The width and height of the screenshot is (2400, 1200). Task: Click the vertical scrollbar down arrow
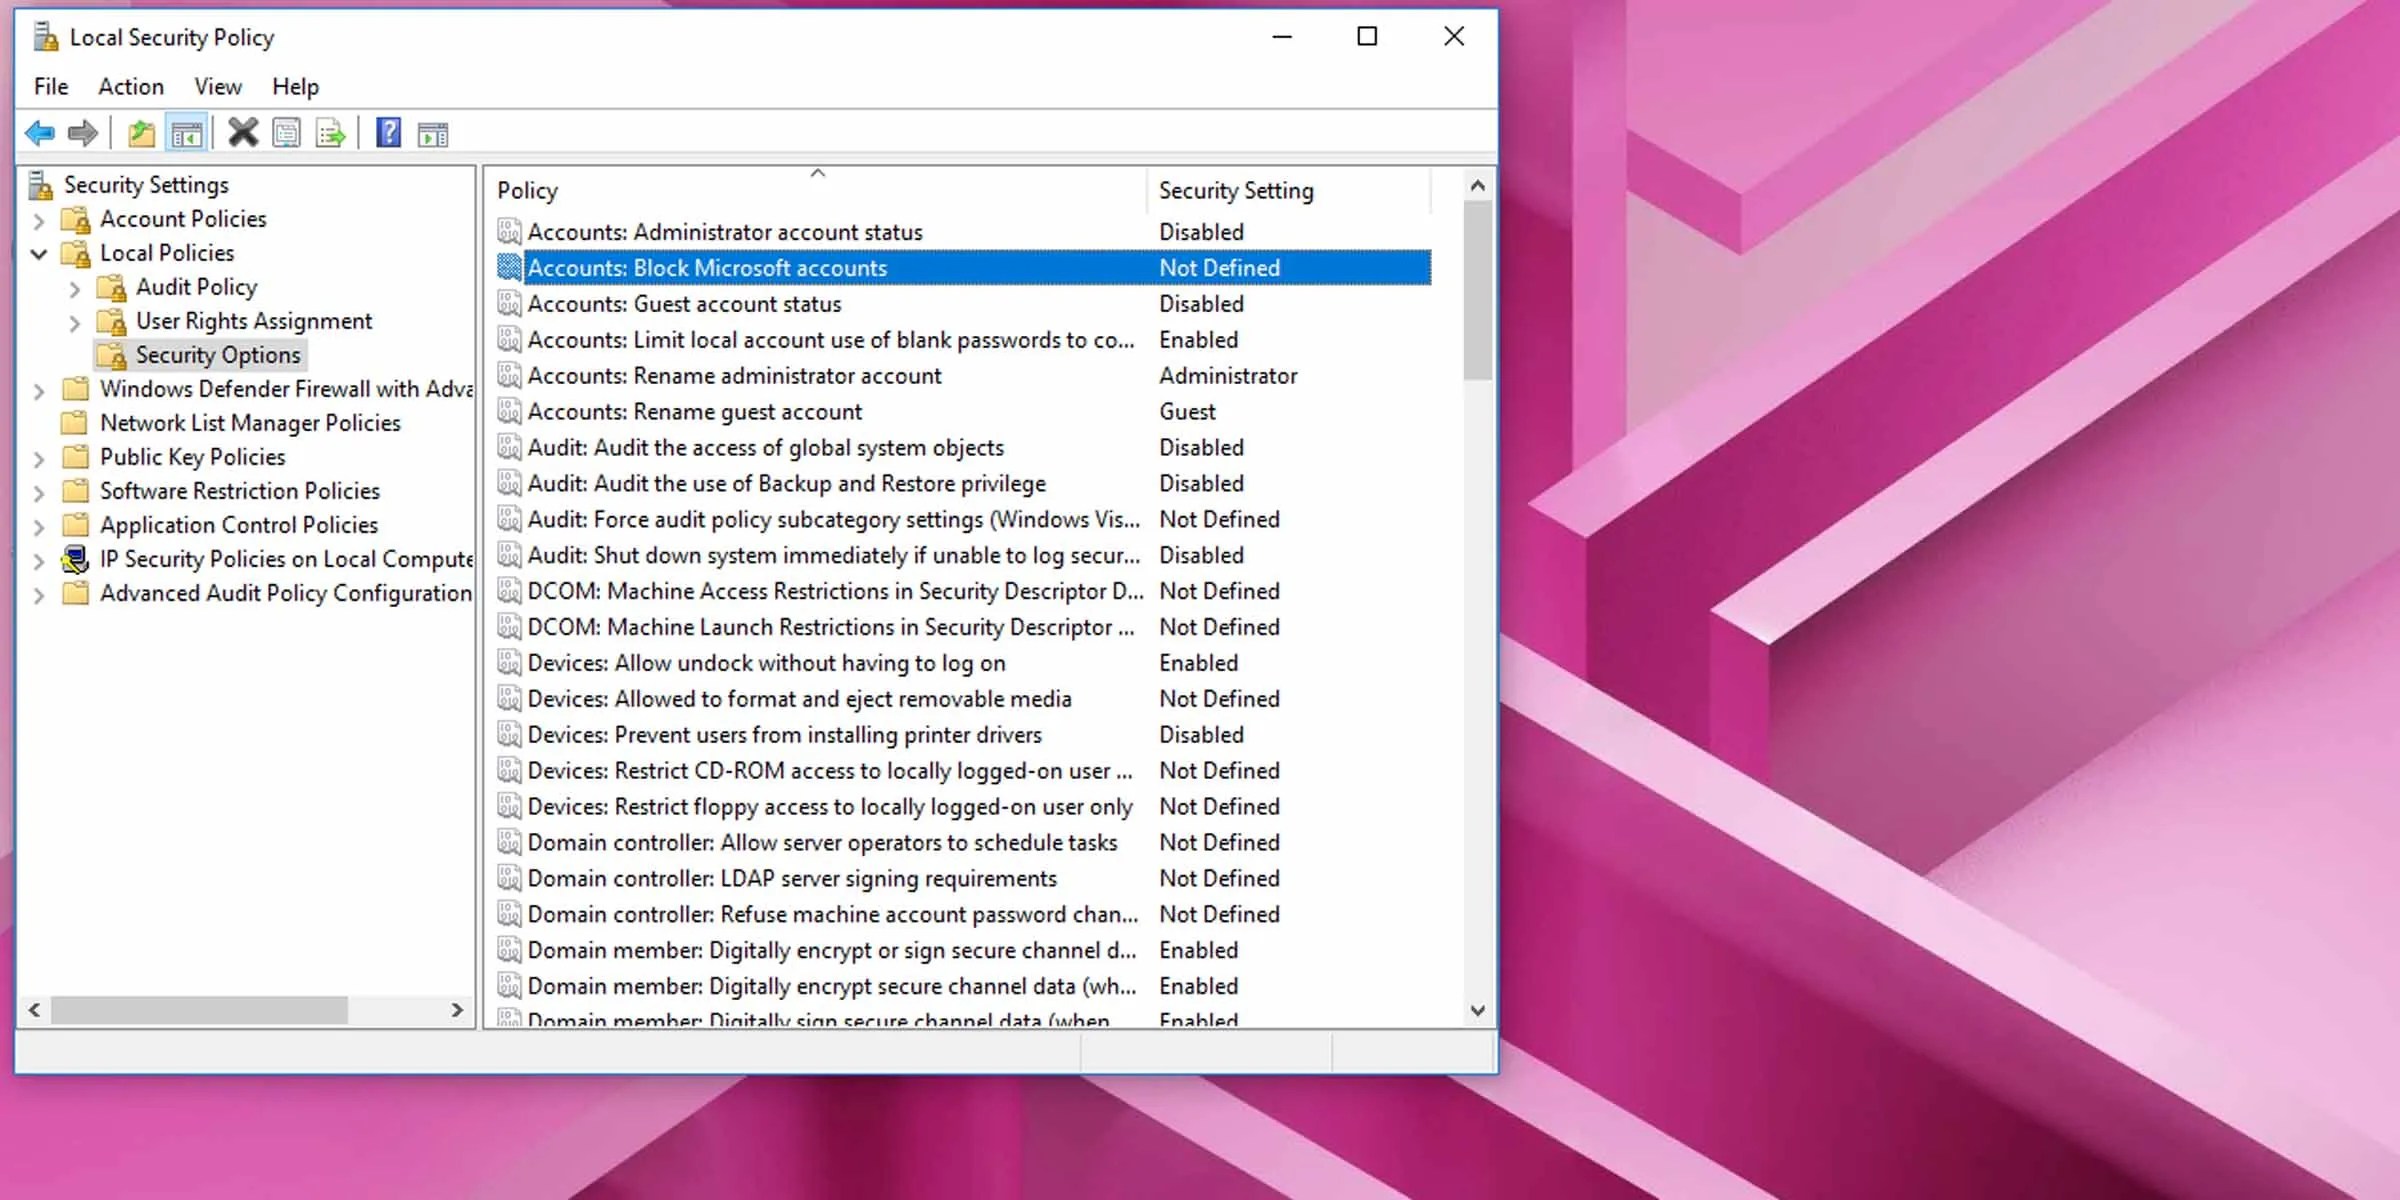click(1478, 1010)
